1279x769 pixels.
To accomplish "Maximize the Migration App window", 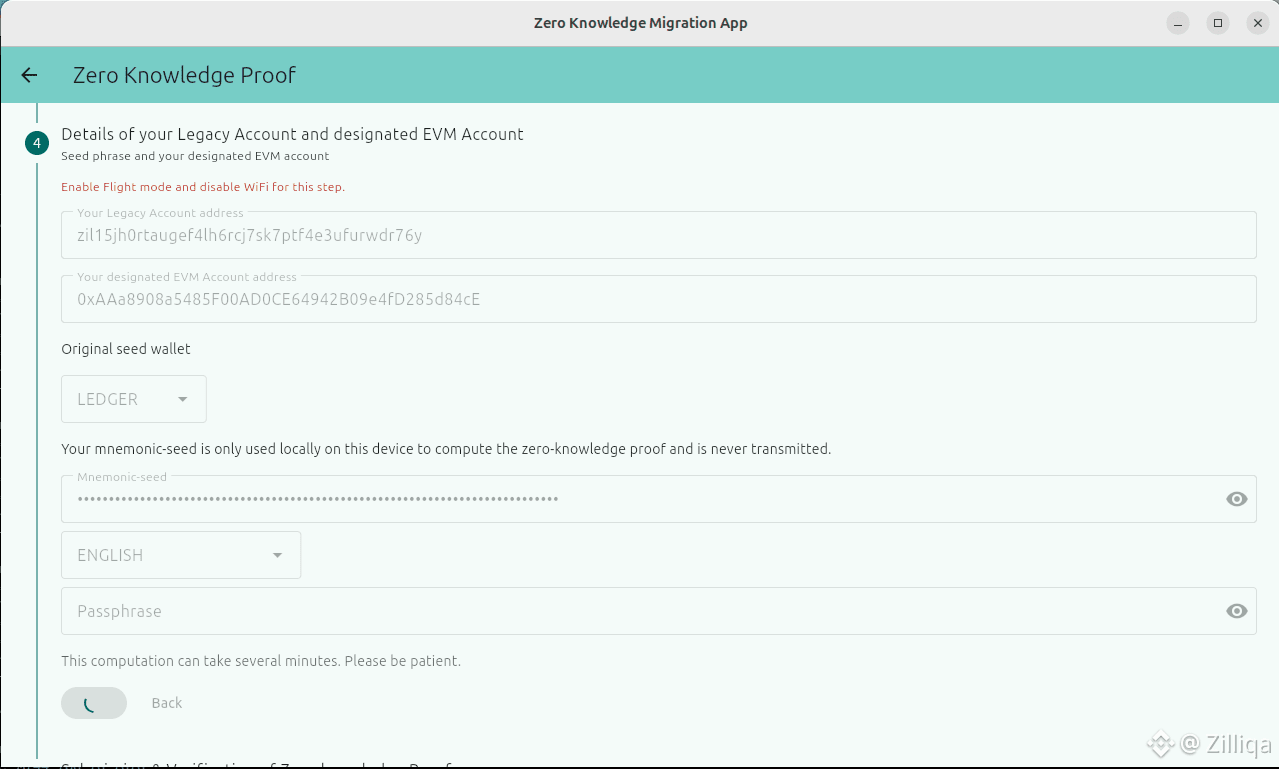I will 1218,23.
